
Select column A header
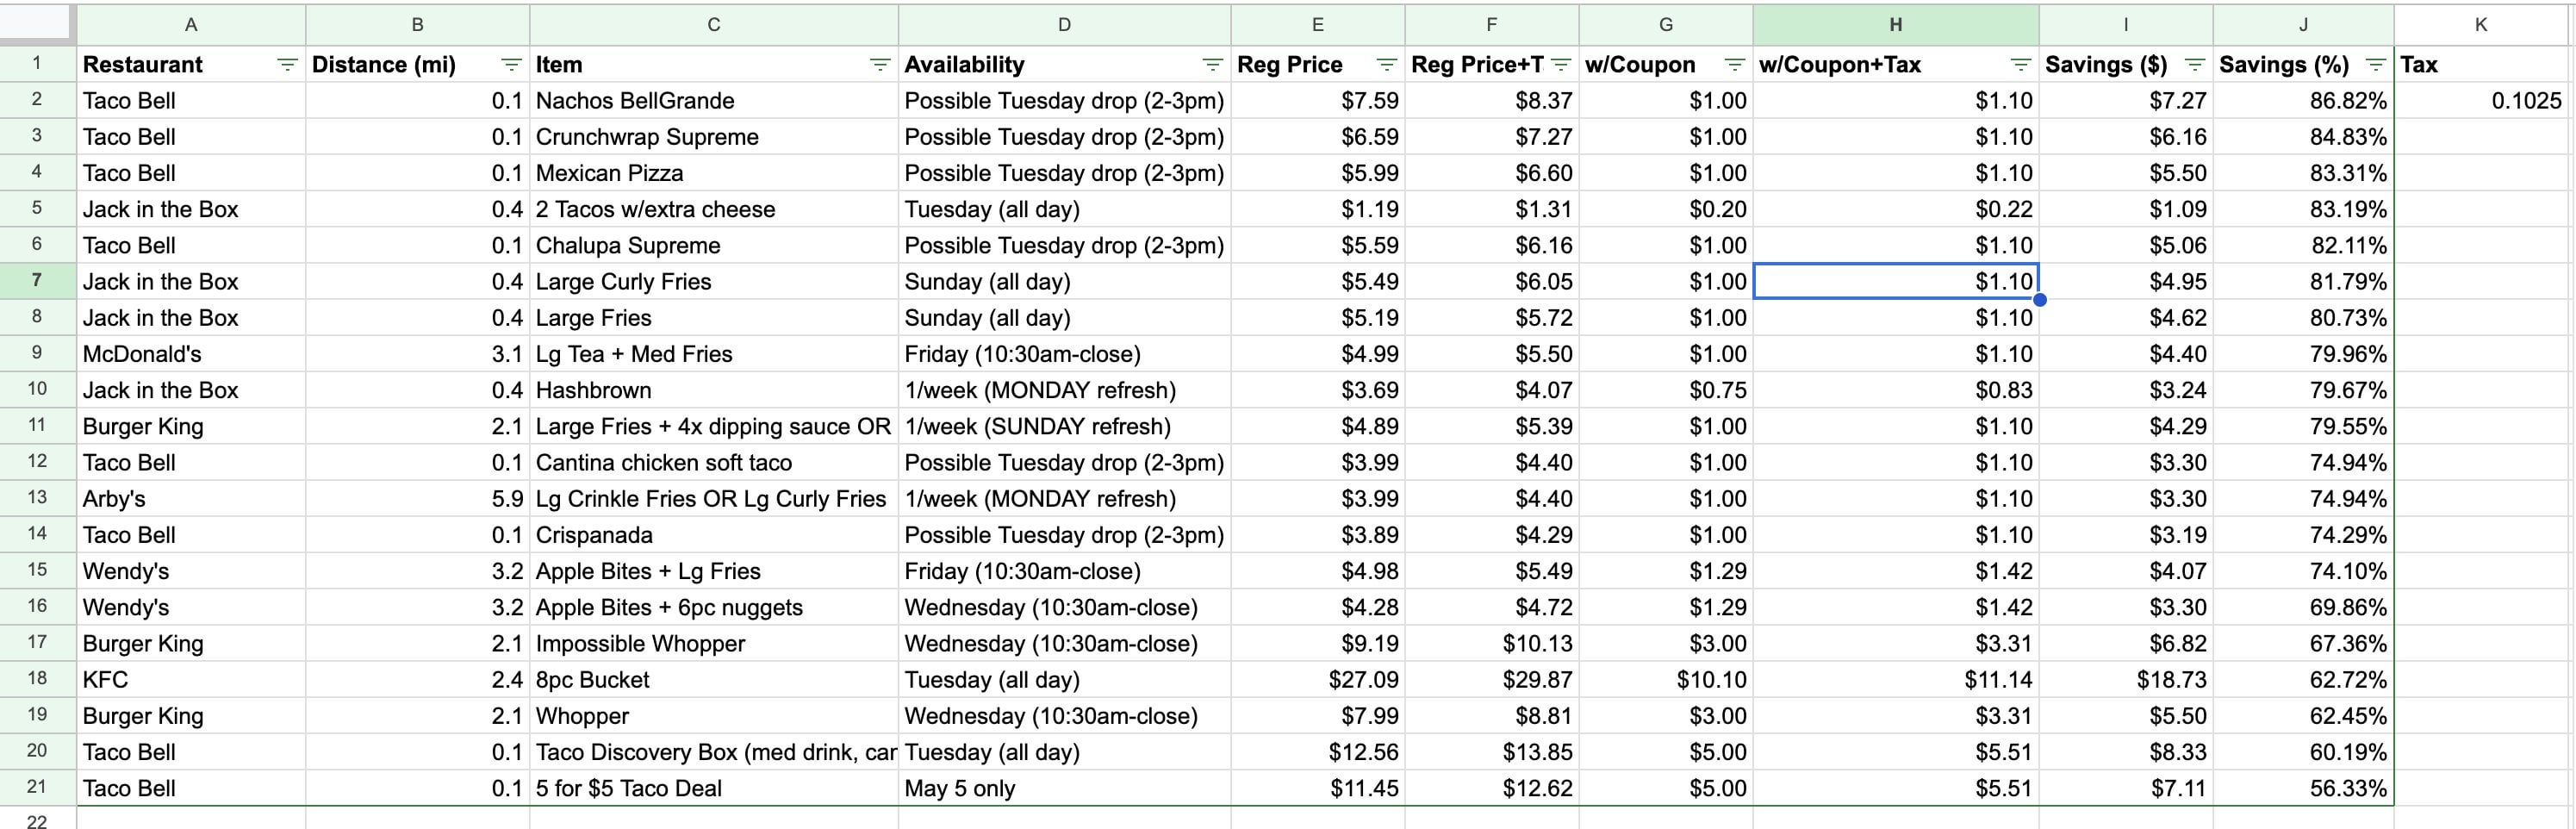pos(191,25)
